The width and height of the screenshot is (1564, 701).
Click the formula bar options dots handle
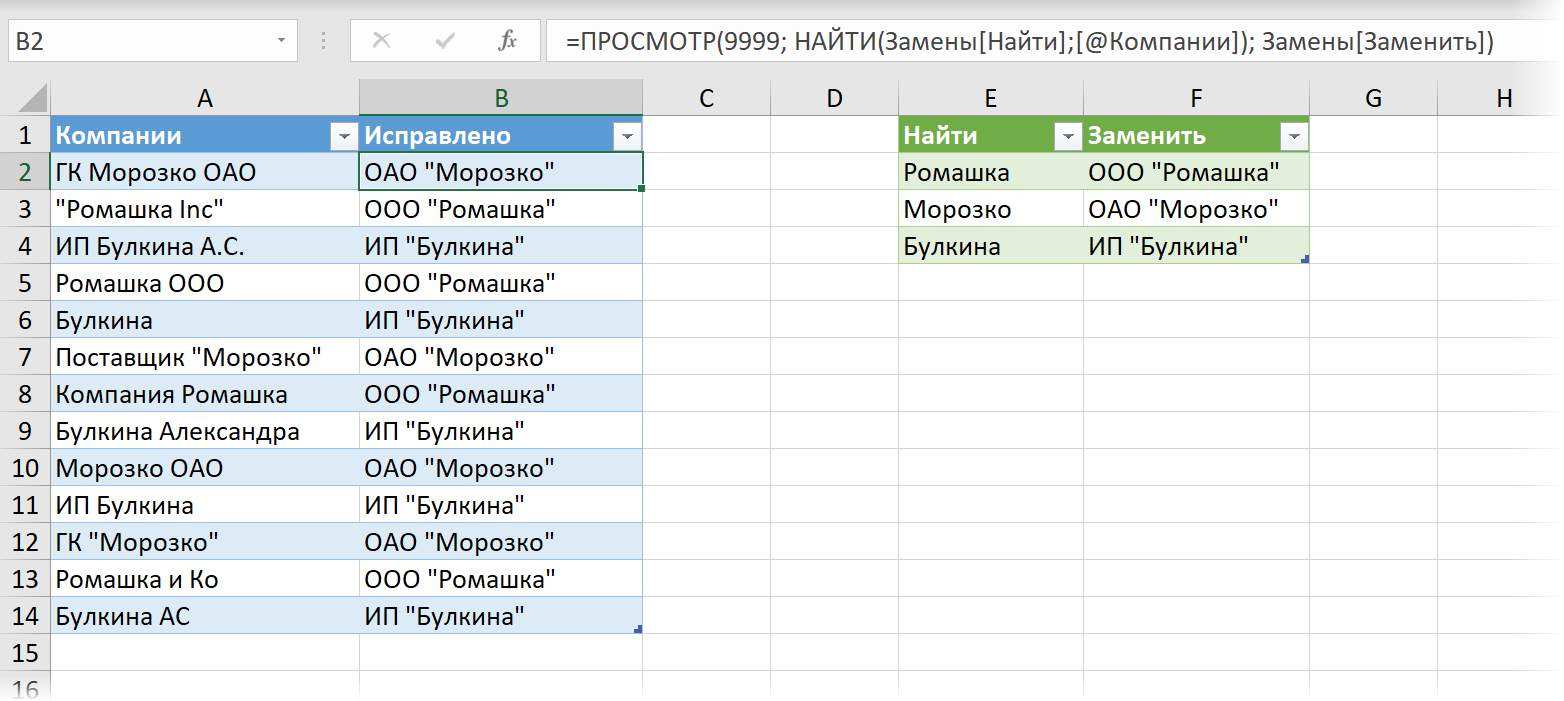[323, 42]
